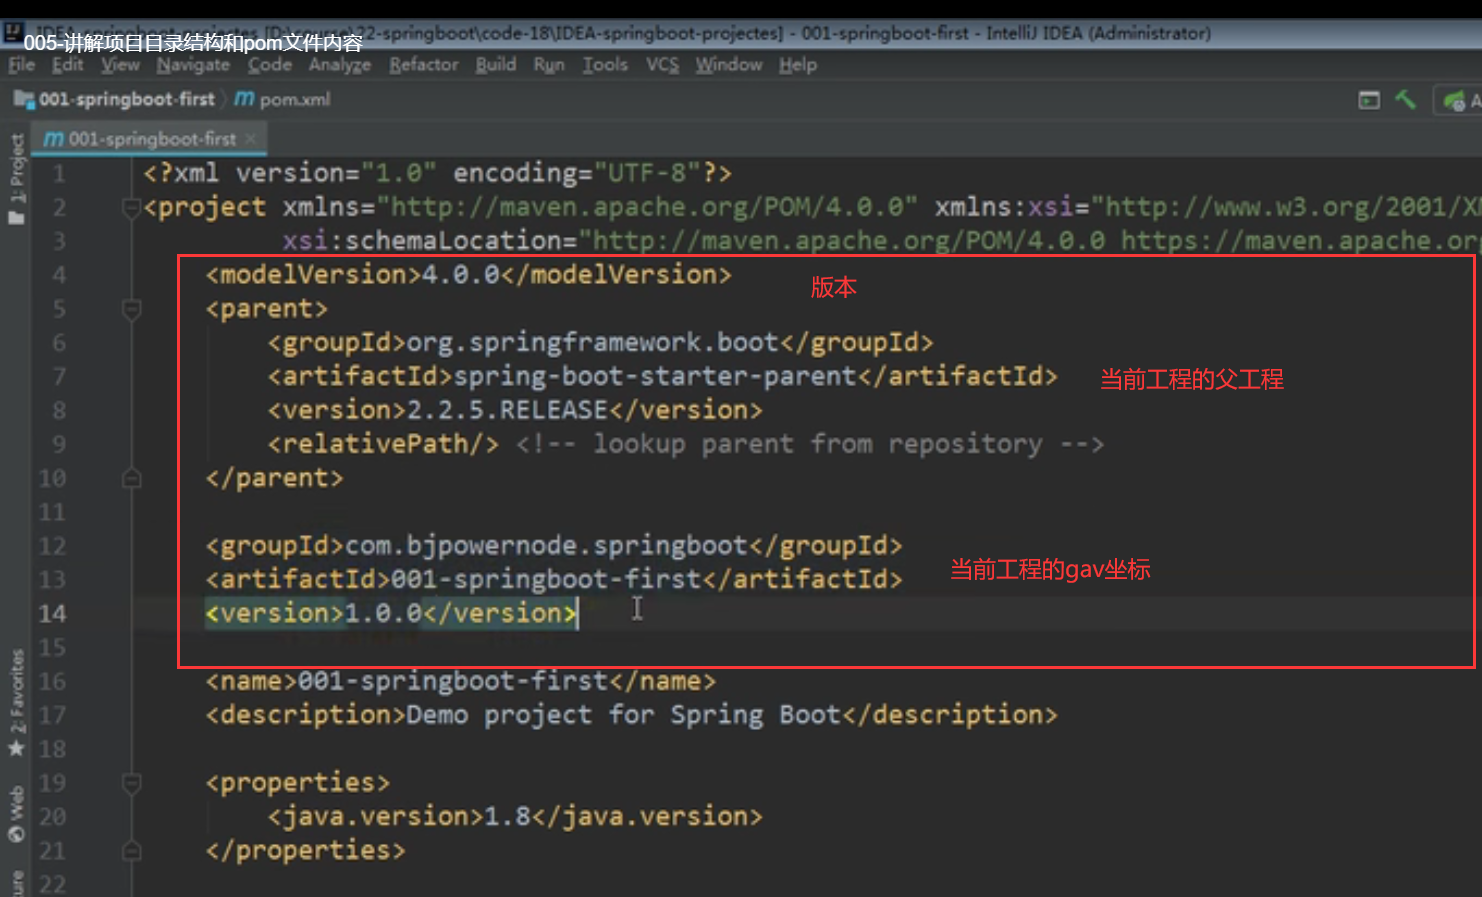Open the Project tool window
This screenshot has height=897, width=1482.
(x=16, y=179)
